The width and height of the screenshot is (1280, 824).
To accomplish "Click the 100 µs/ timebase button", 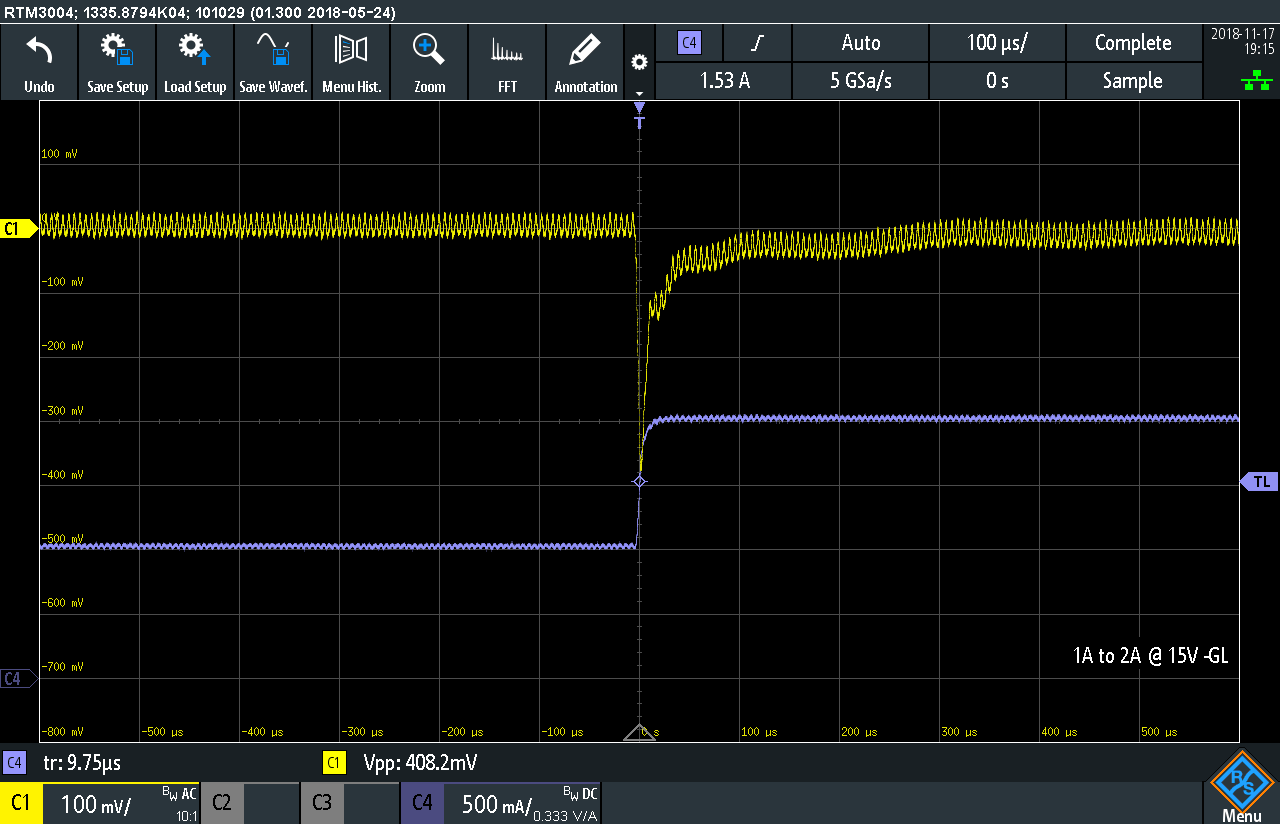I will tap(997, 43).
